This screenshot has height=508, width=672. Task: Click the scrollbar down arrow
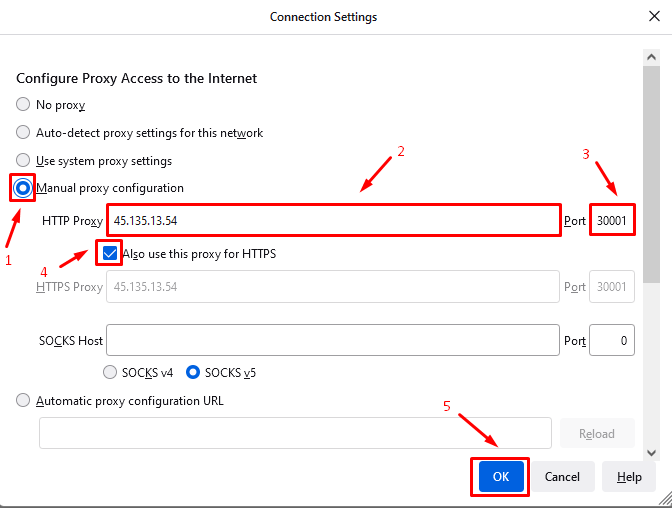pyautogui.click(x=651, y=453)
